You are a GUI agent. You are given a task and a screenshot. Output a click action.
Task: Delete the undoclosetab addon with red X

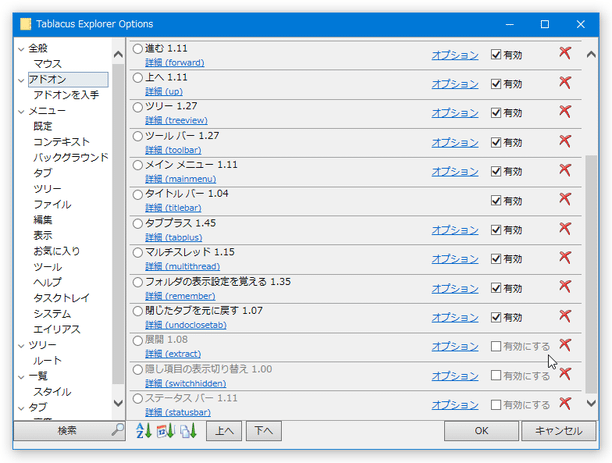click(x=565, y=316)
